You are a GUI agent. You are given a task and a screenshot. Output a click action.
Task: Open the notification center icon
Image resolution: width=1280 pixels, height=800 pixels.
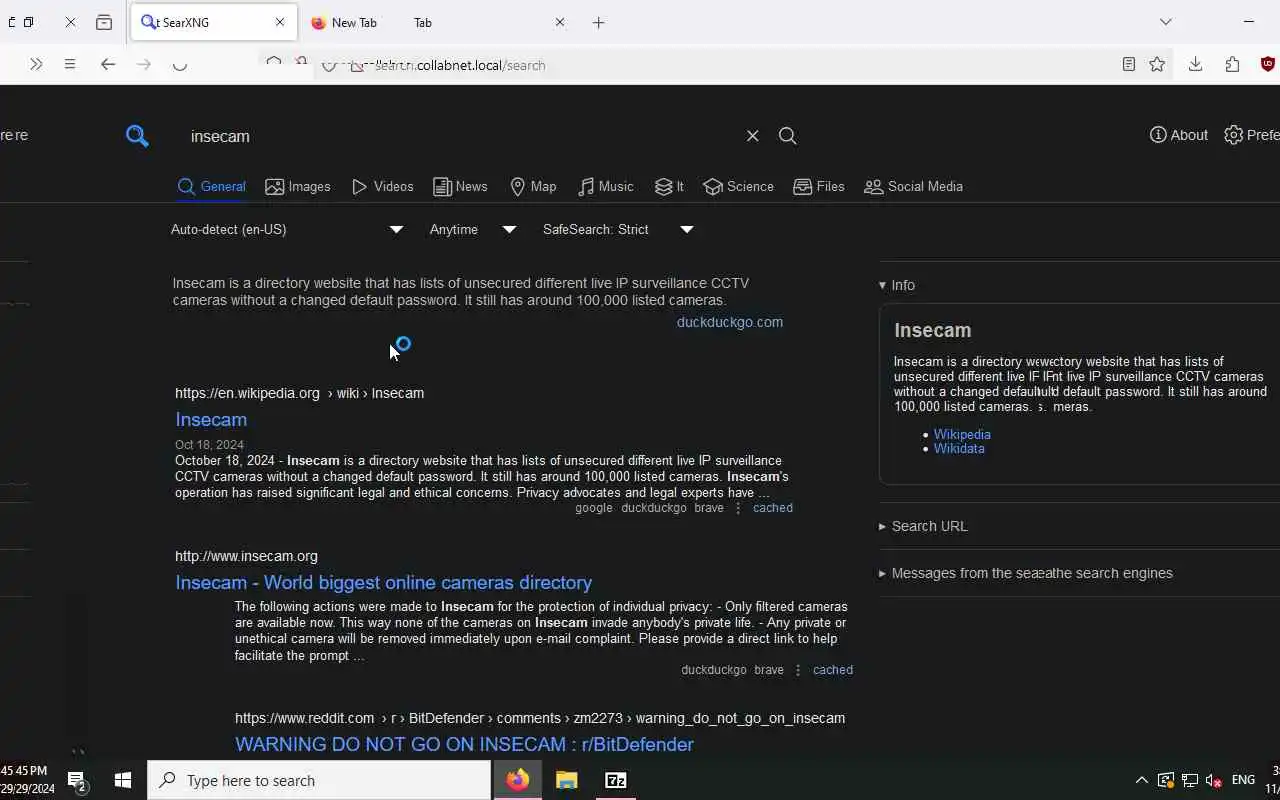point(76,780)
